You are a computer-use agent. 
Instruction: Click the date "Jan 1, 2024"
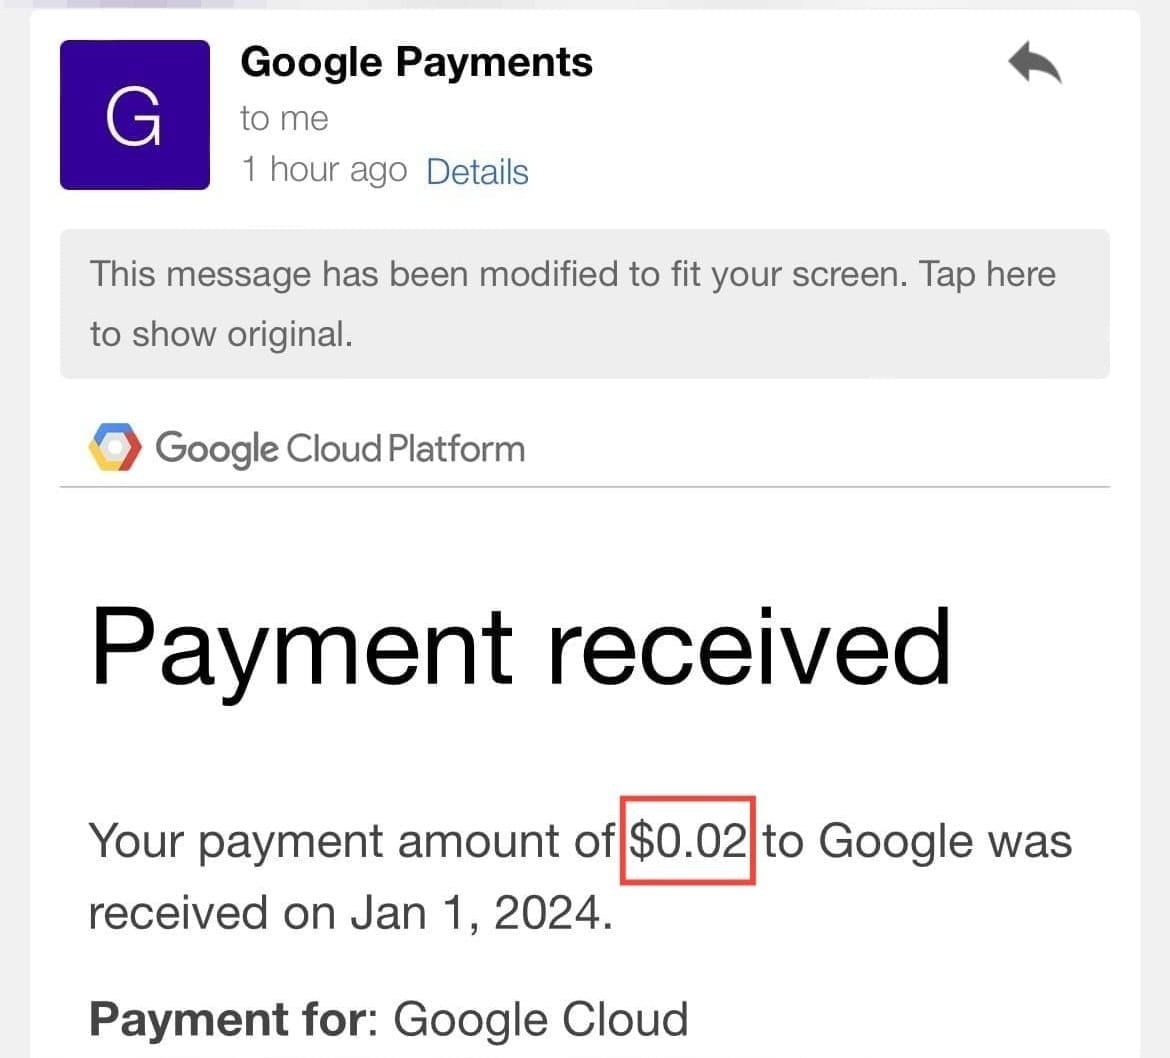coord(480,913)
